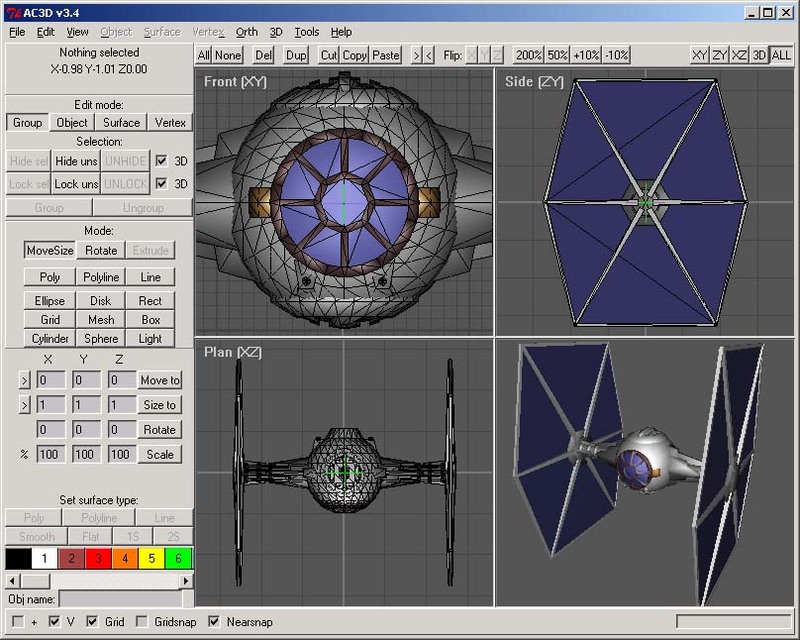Image resolution: width=800 pixels, height=640 pixels.
Task: Click the All selection toolbar button
Action: click(x=204, y=55)
